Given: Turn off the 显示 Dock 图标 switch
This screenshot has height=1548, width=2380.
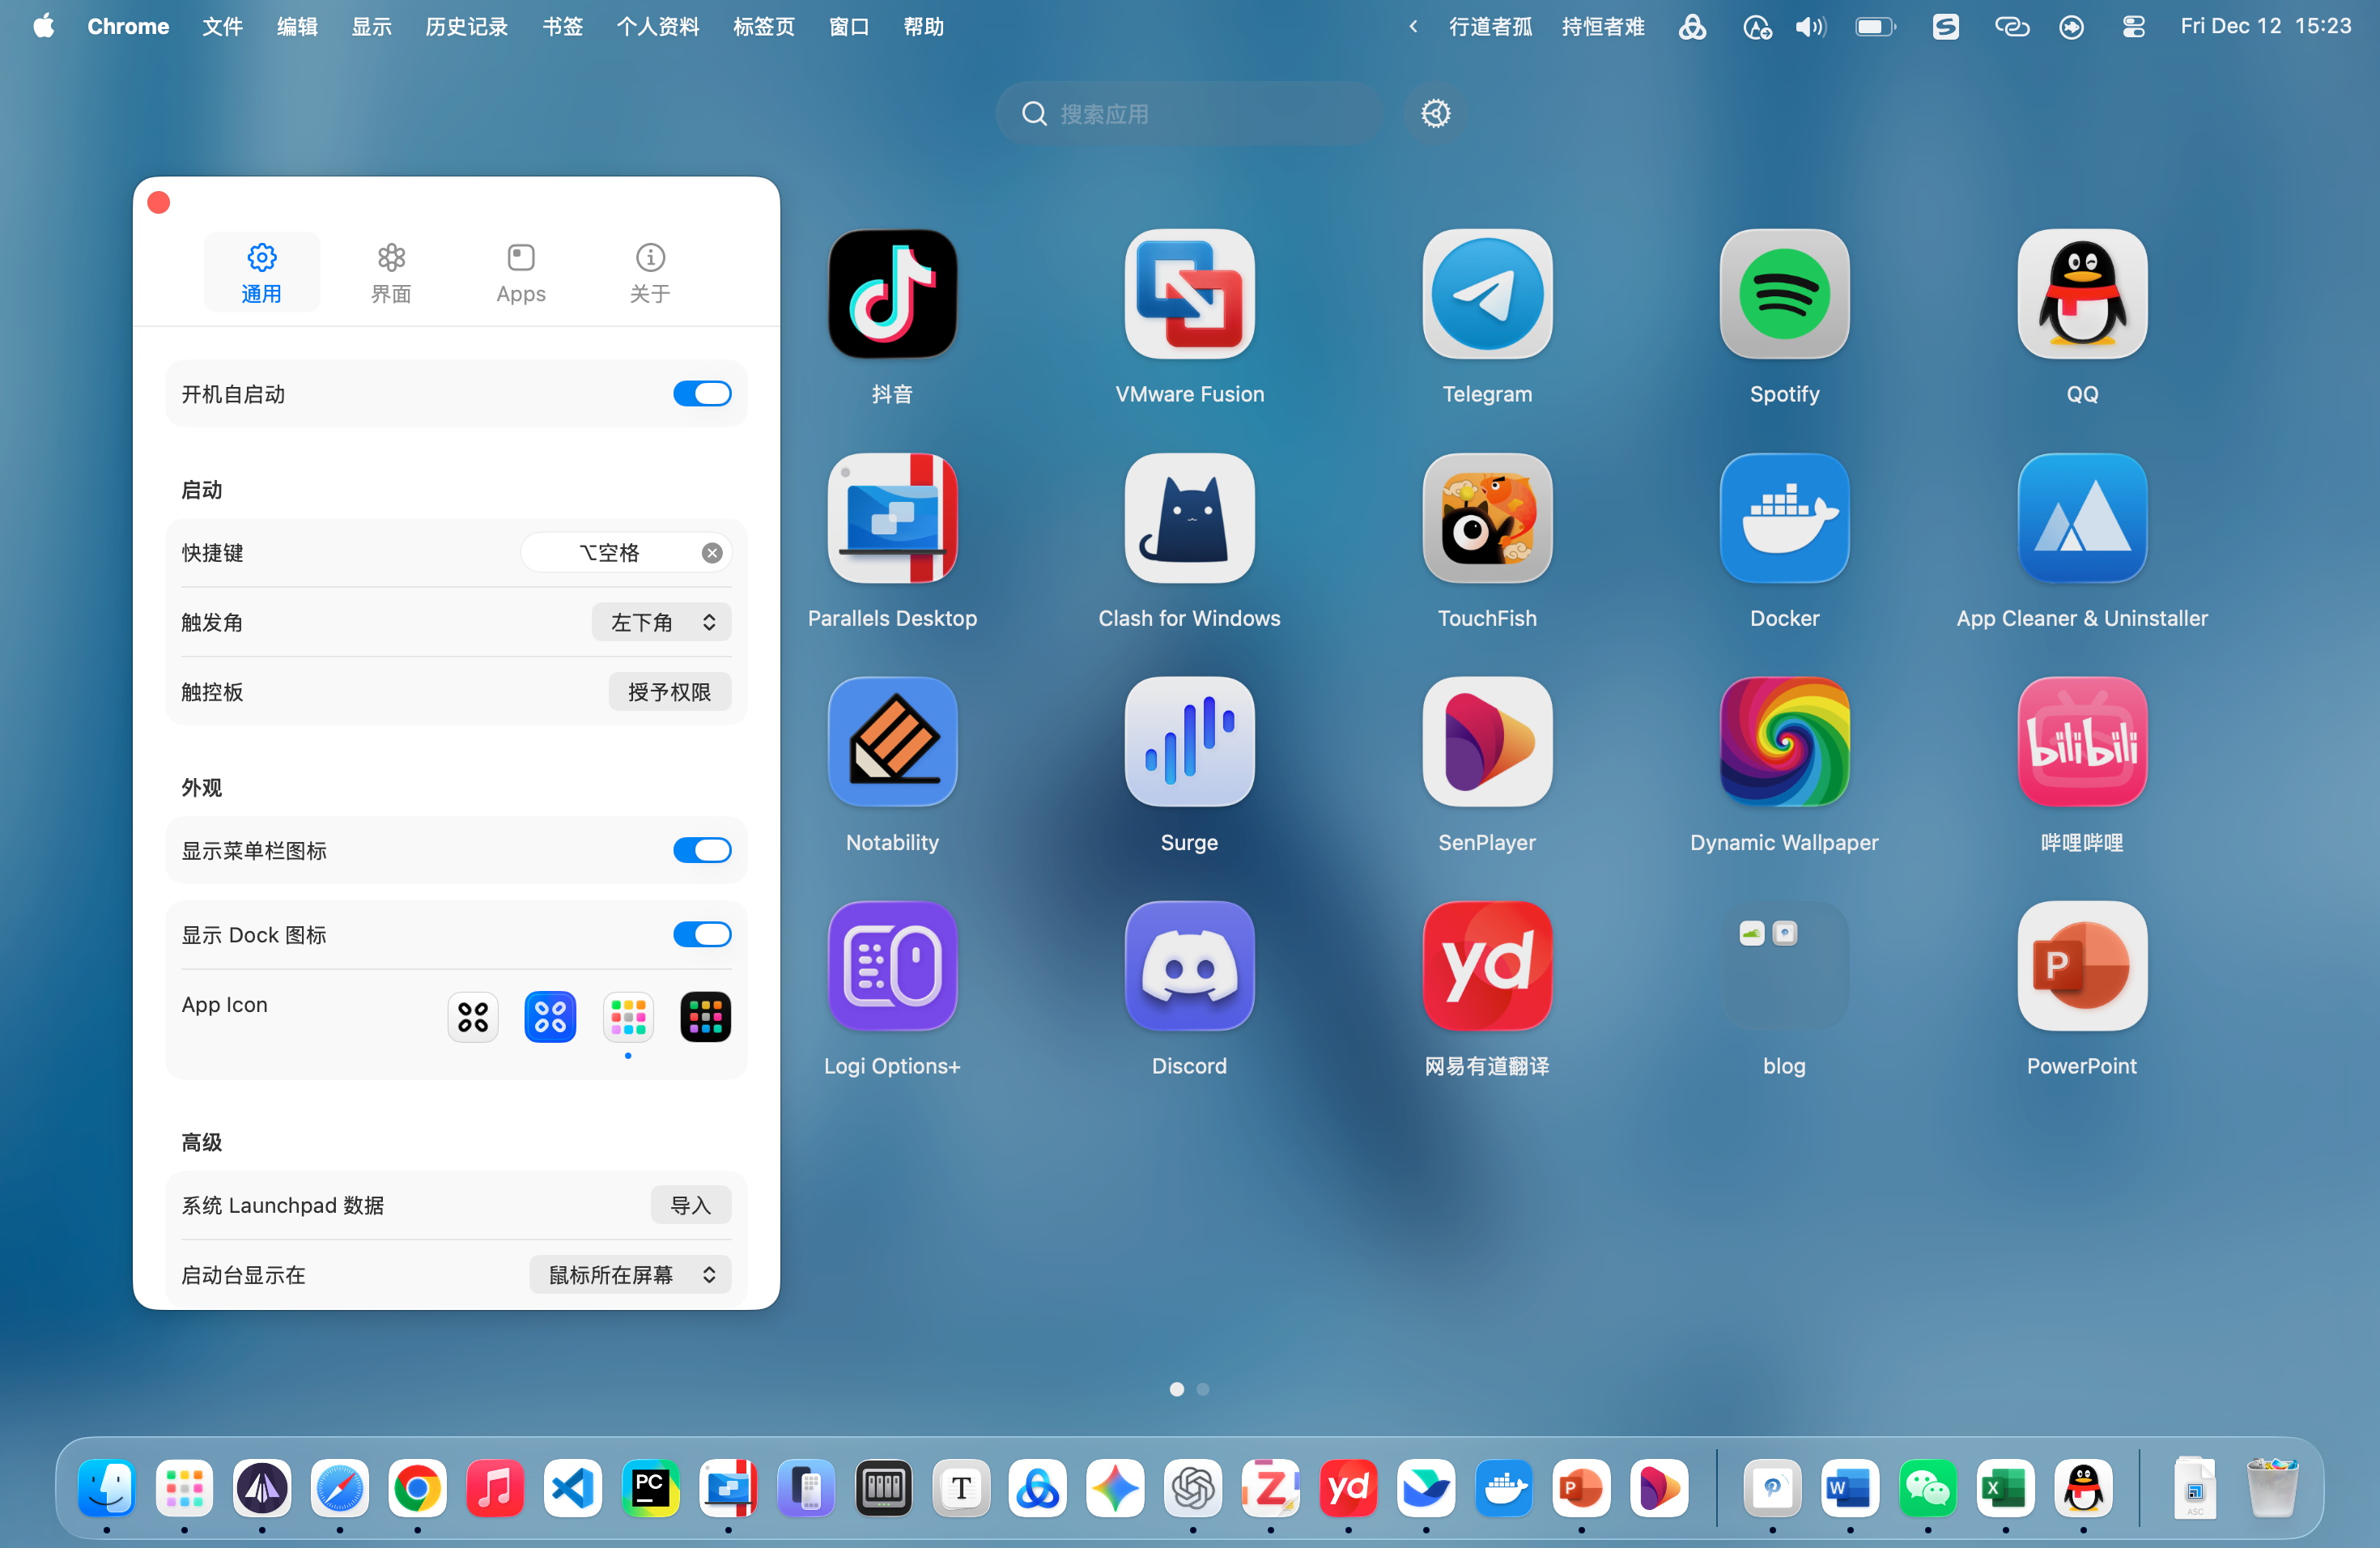Looking at the screenshot, I should (x=702, y=934).
